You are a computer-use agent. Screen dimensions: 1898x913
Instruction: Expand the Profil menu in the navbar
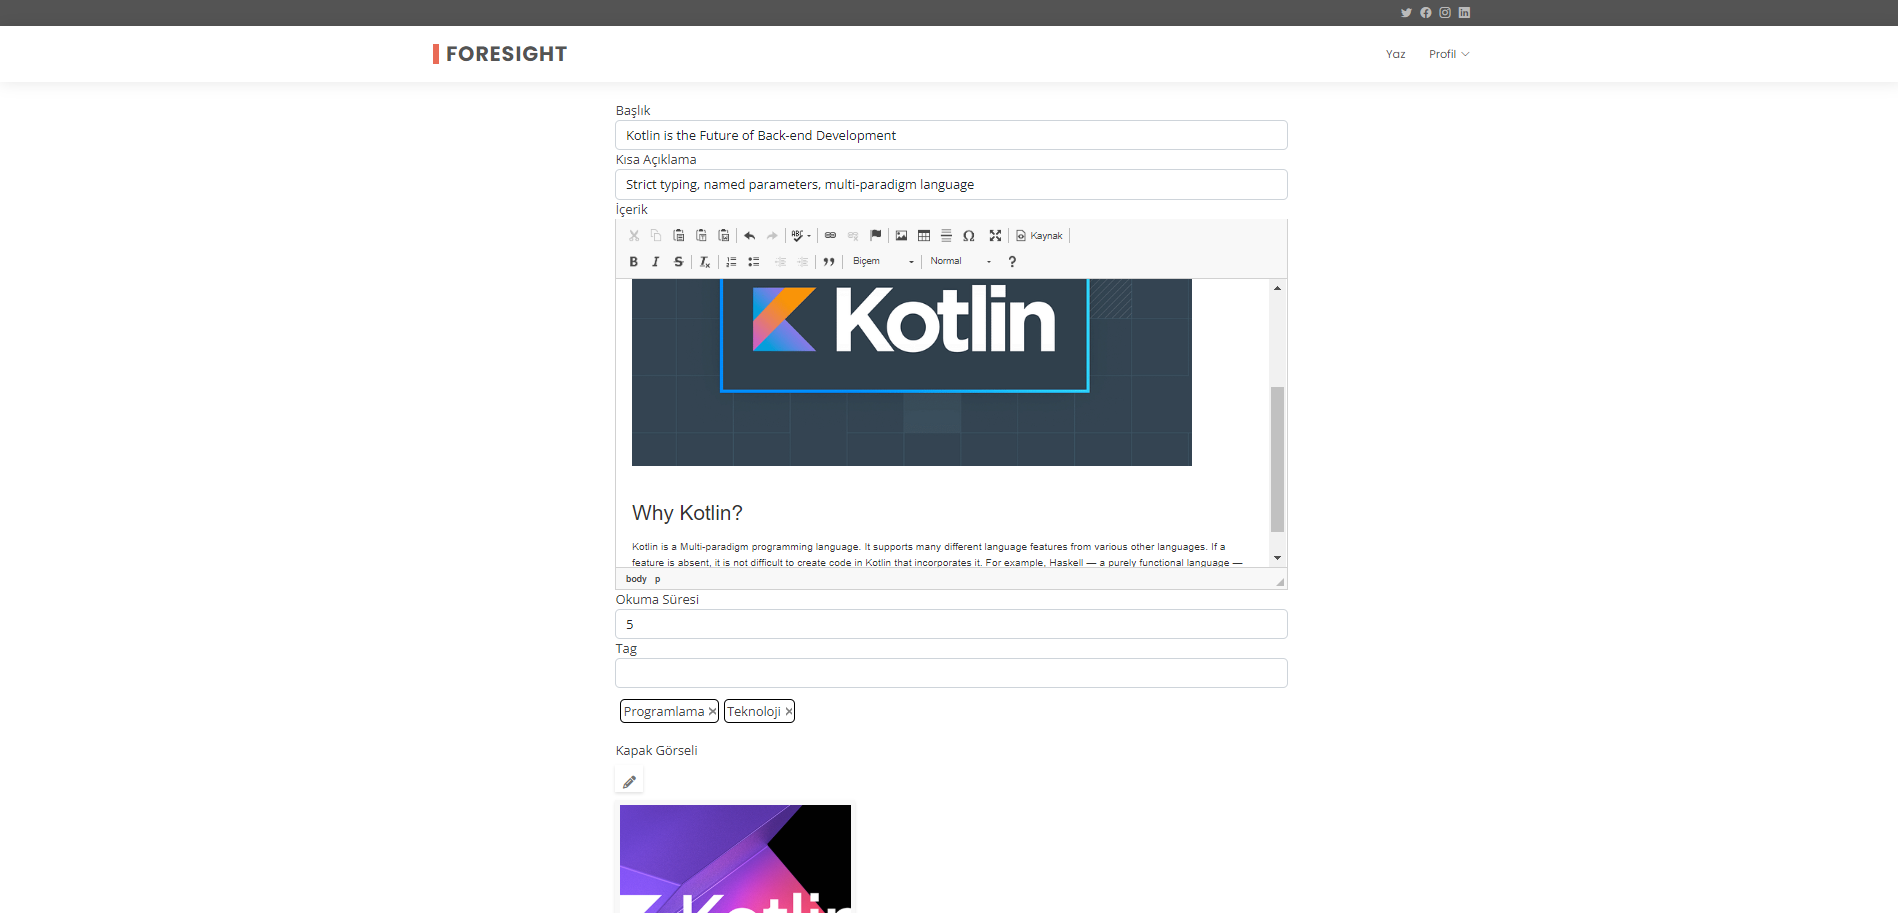click(1448, 54)
